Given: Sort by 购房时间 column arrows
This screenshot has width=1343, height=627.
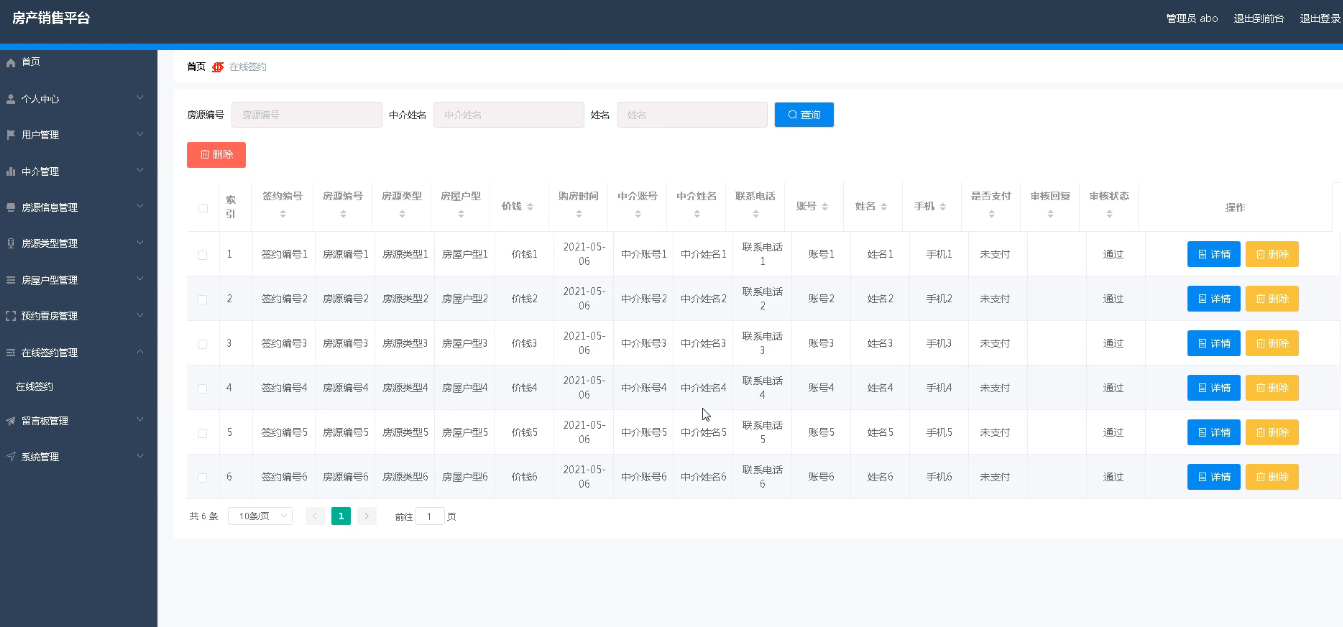Looking at the screenshot, I should point(578,214).
